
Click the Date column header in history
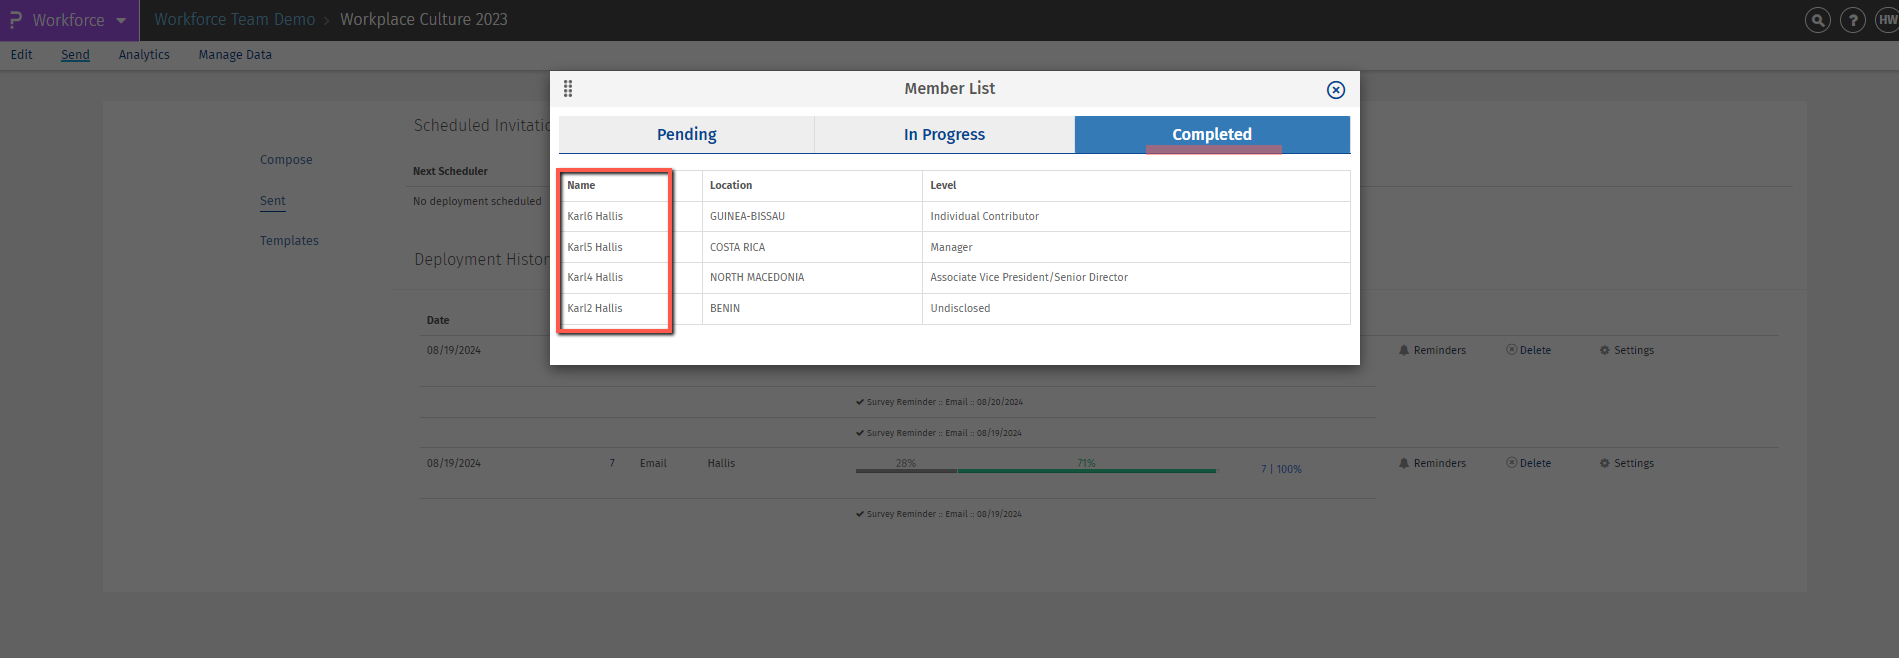tap(438, 320)
